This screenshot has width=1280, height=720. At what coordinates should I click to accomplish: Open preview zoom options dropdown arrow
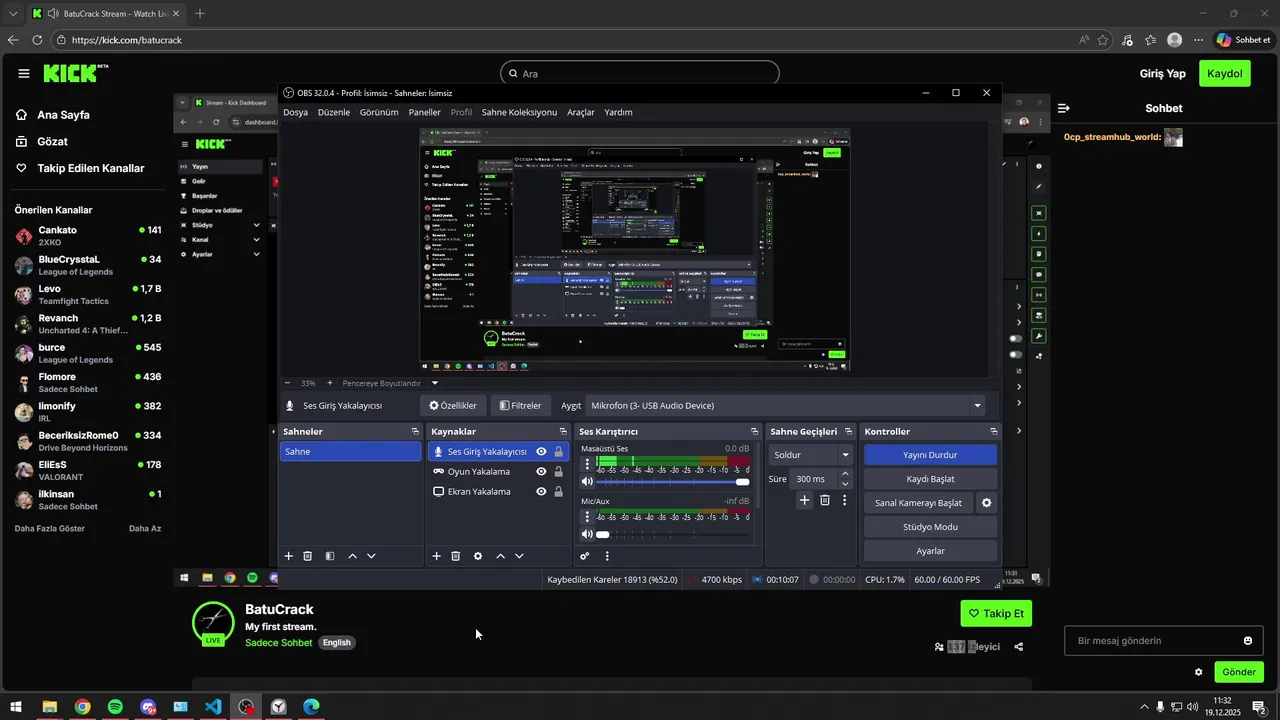click(435, 383)
